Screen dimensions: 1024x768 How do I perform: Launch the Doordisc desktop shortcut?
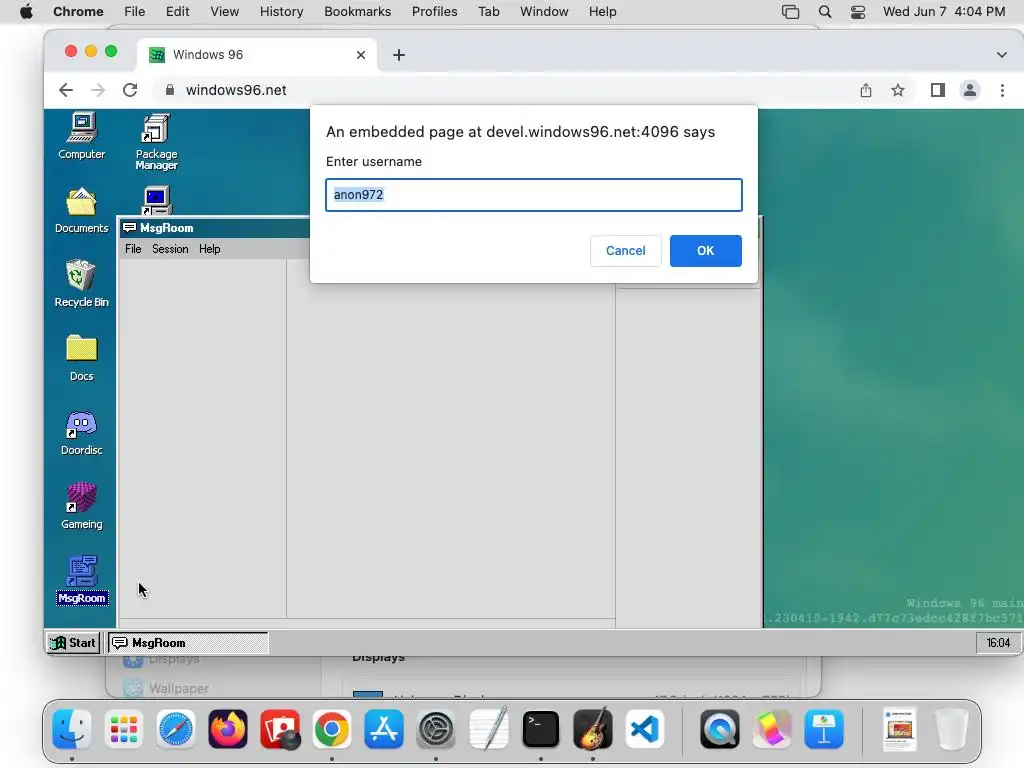pyautogui.click(x=82, y=432)
